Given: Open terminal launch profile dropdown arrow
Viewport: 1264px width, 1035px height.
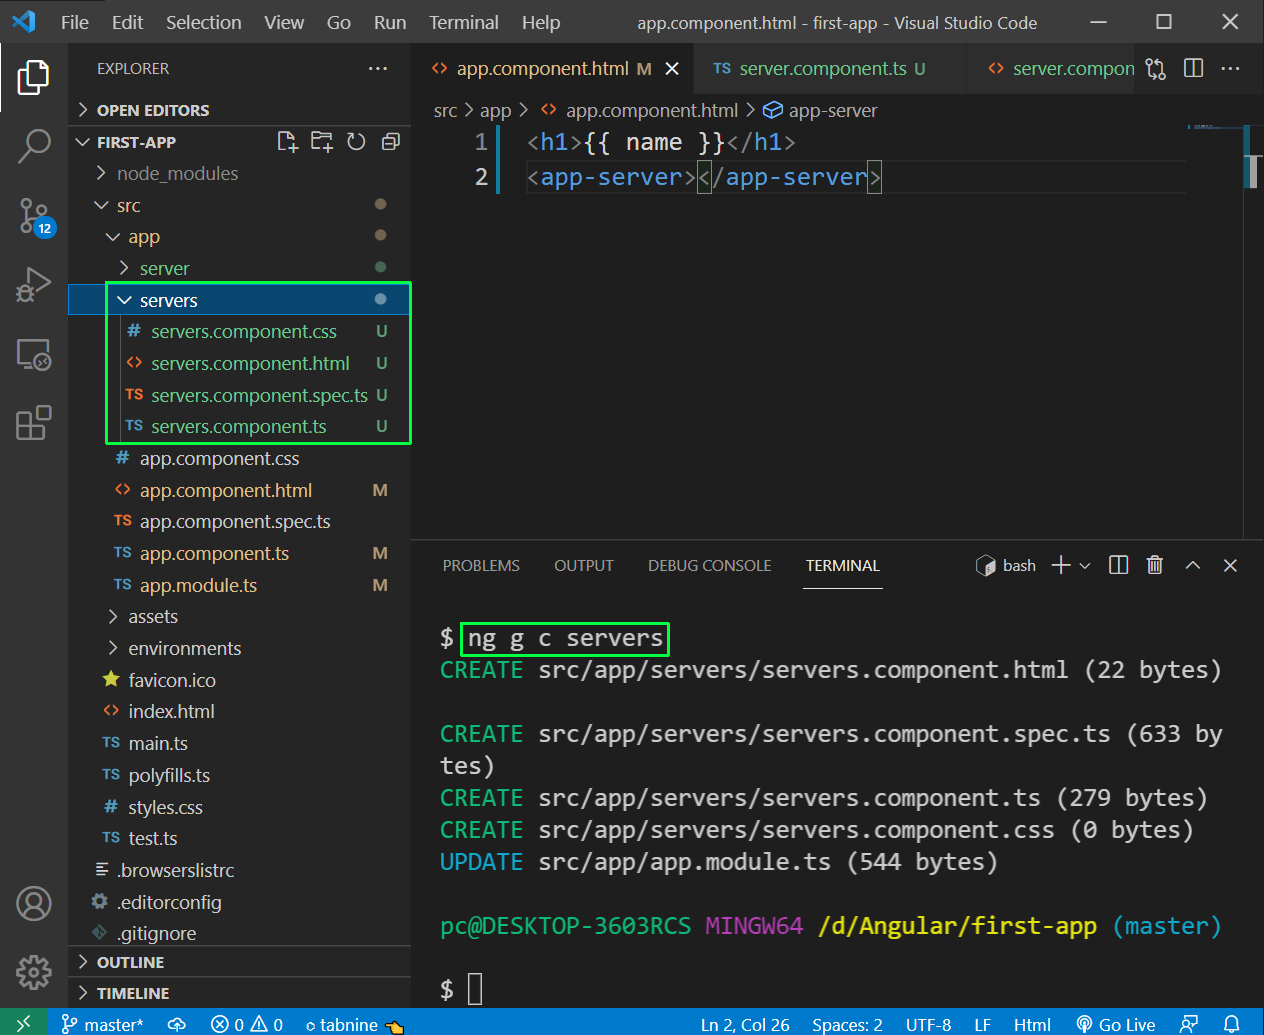Looking at the screenshot, I should (x=1085, y=566).
